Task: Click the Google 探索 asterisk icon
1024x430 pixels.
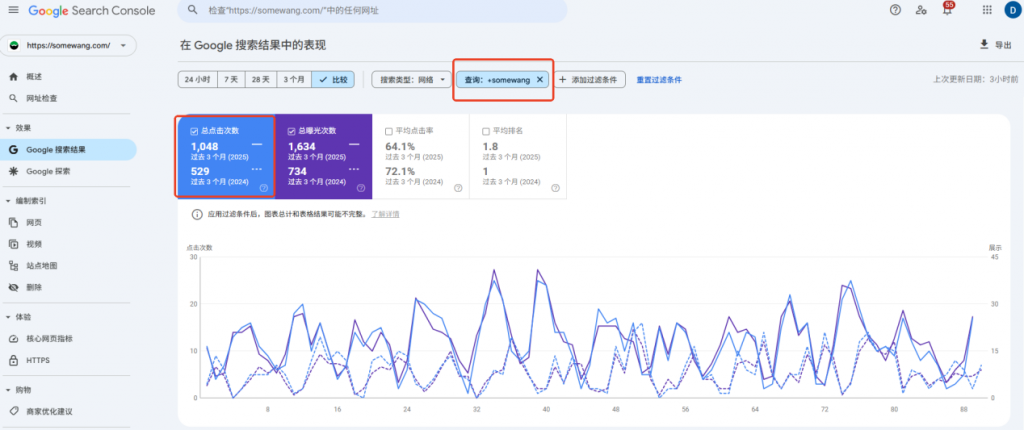Action: pyautogui.click(x=13, y=171)
